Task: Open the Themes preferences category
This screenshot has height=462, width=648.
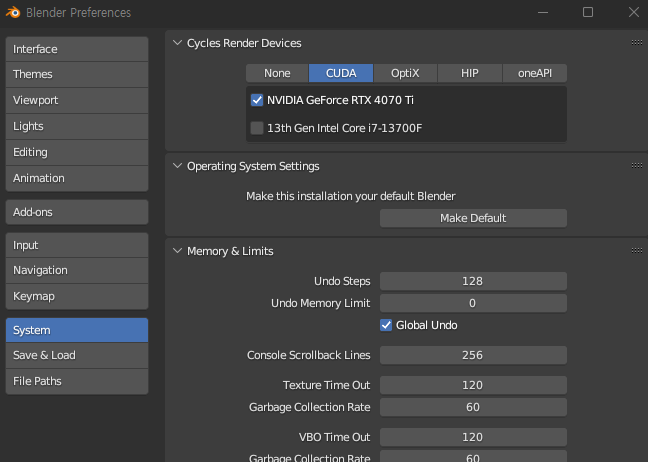Action: (77, 74)
